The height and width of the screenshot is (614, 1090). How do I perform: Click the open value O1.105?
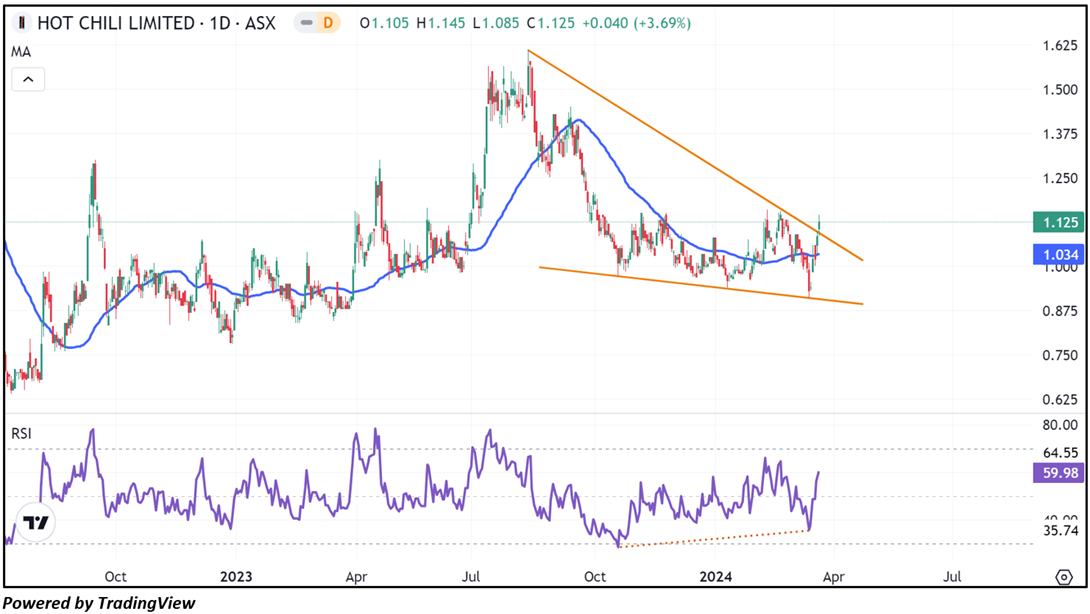[x=384, y=23]
